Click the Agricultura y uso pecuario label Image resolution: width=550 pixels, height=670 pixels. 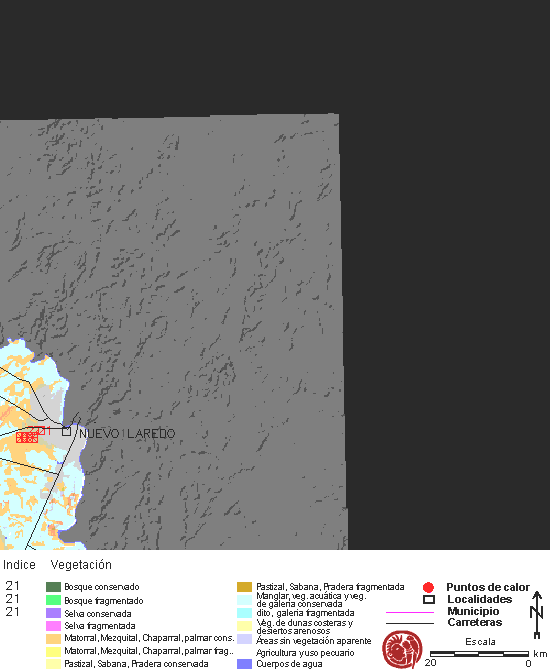point(305,653)
